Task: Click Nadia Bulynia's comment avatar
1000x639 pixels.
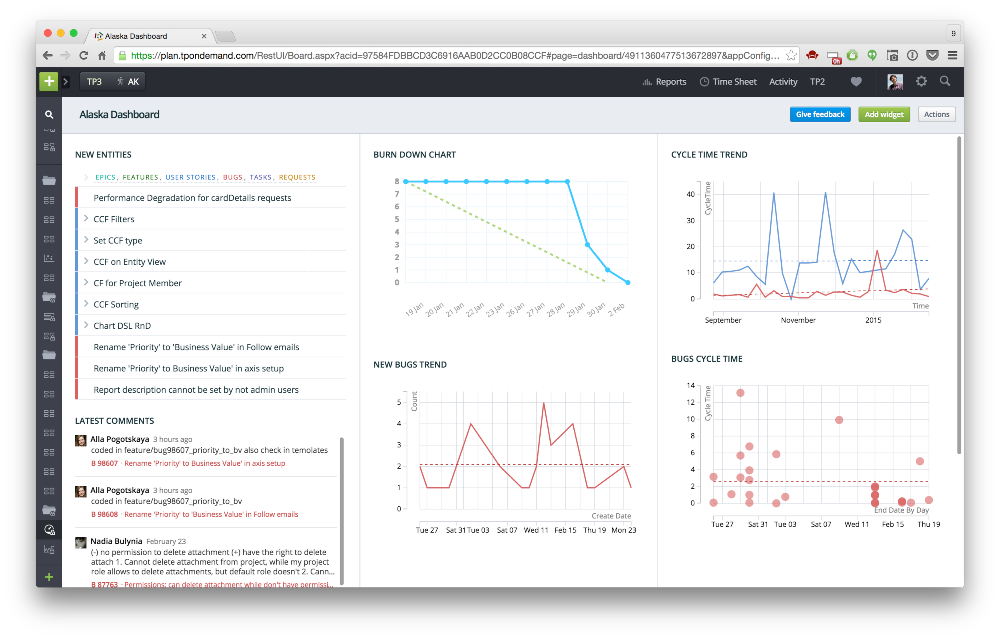Action: click(x=81, y=543)
